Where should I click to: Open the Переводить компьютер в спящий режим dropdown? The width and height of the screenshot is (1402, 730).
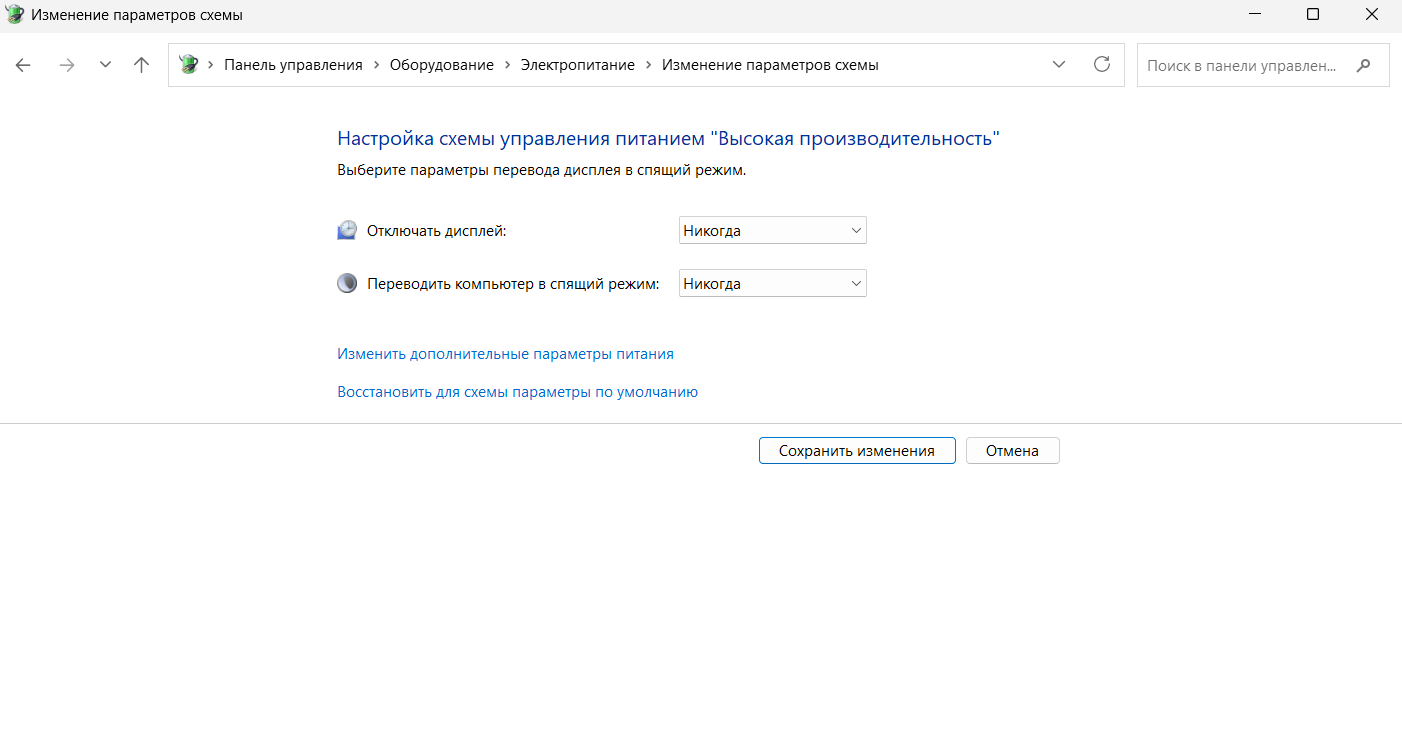pos(772,284)
